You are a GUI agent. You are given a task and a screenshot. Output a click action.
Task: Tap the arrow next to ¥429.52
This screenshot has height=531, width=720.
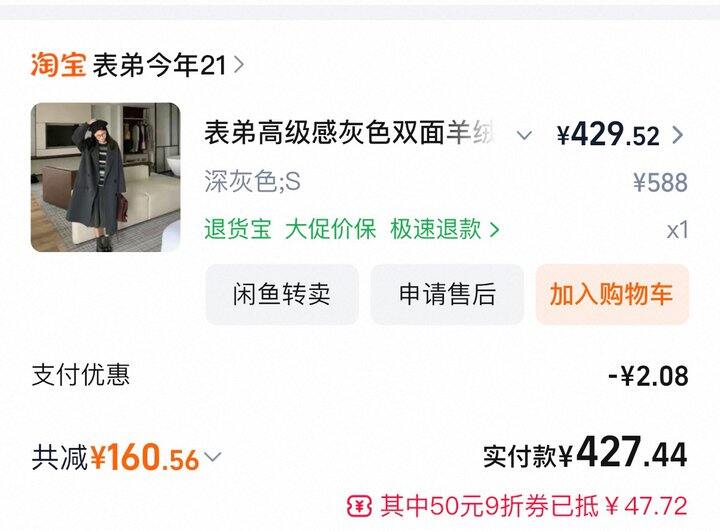click(678, 135)
